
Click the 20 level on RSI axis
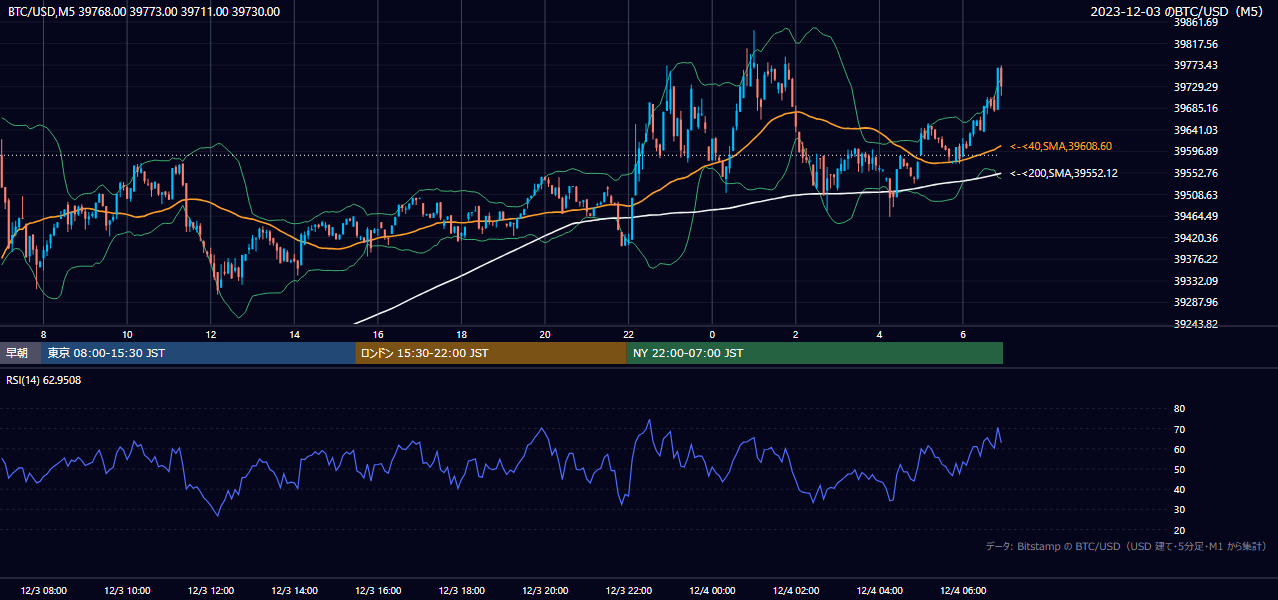tap(1179, 530)
